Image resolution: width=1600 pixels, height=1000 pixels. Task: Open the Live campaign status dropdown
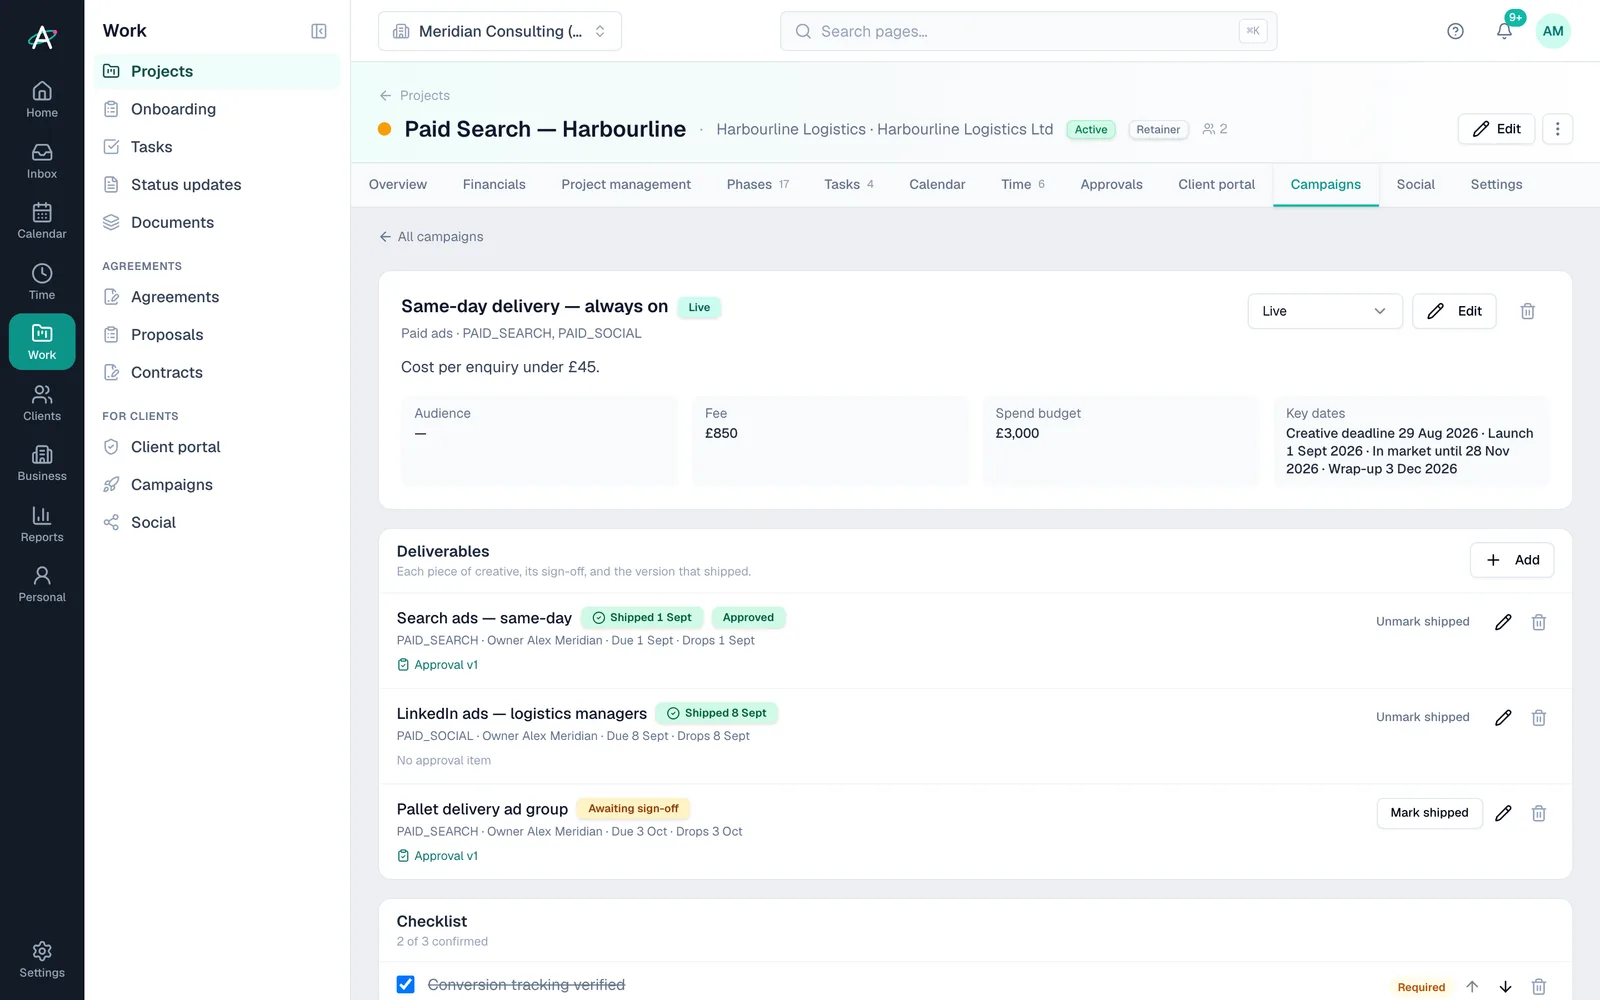1324,311
